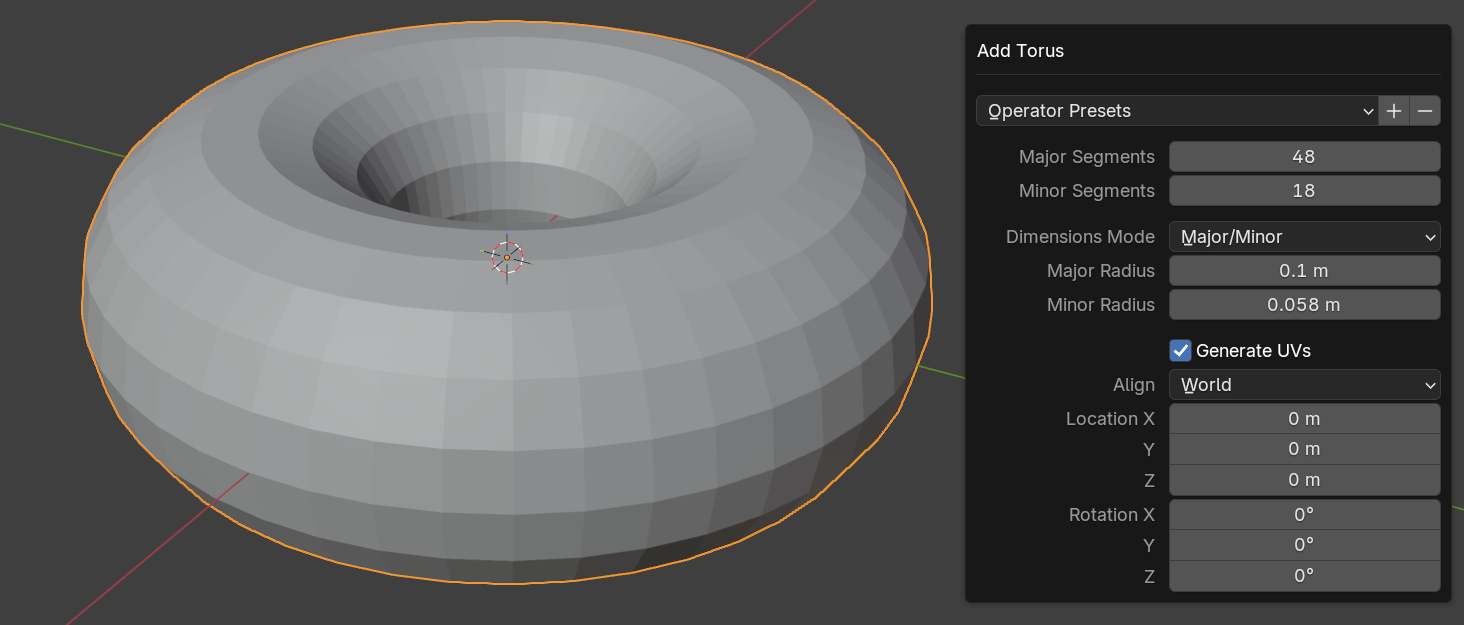Click the Location X field
This screenshot has height=625, width=1464.
pos(1304,419)
